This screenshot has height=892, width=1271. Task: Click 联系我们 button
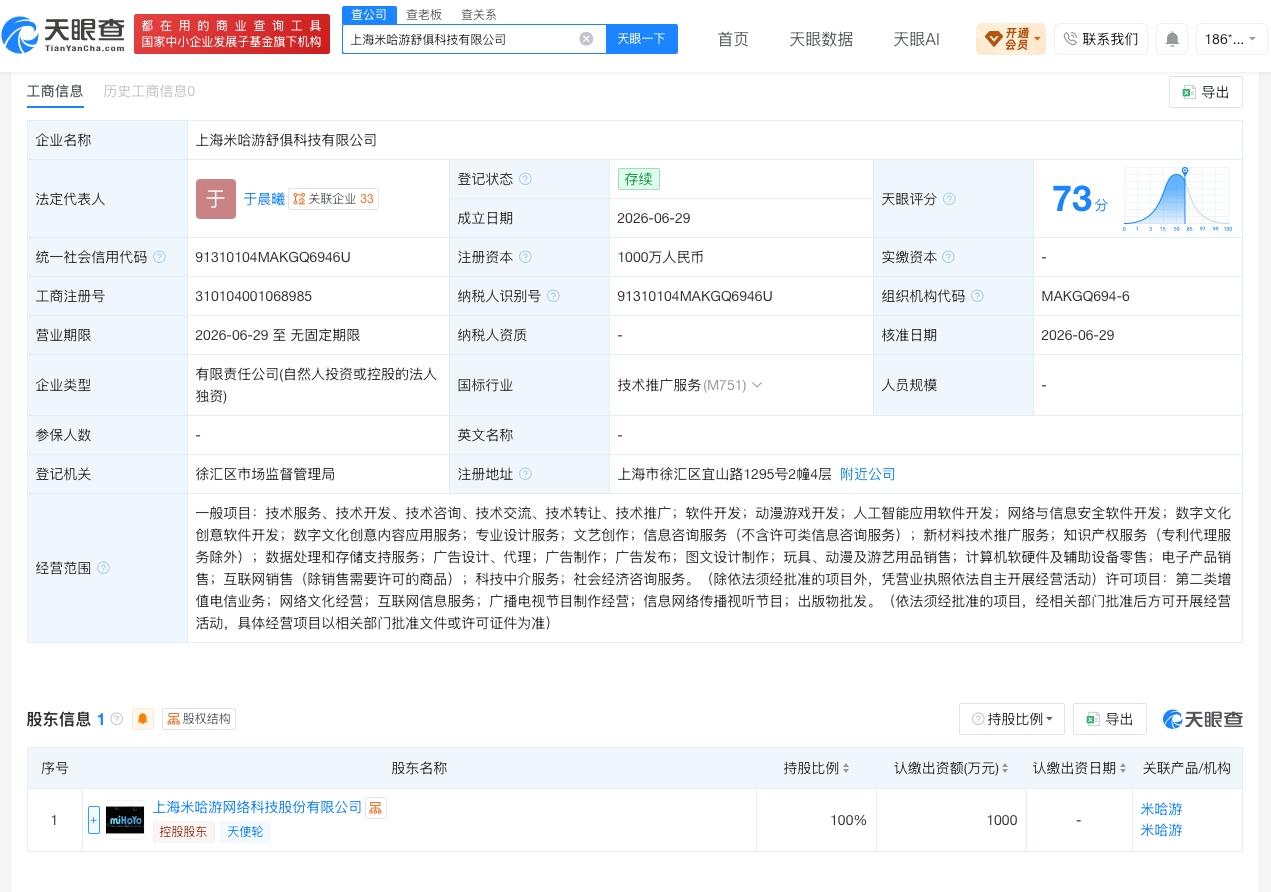tap(1100, 39)
